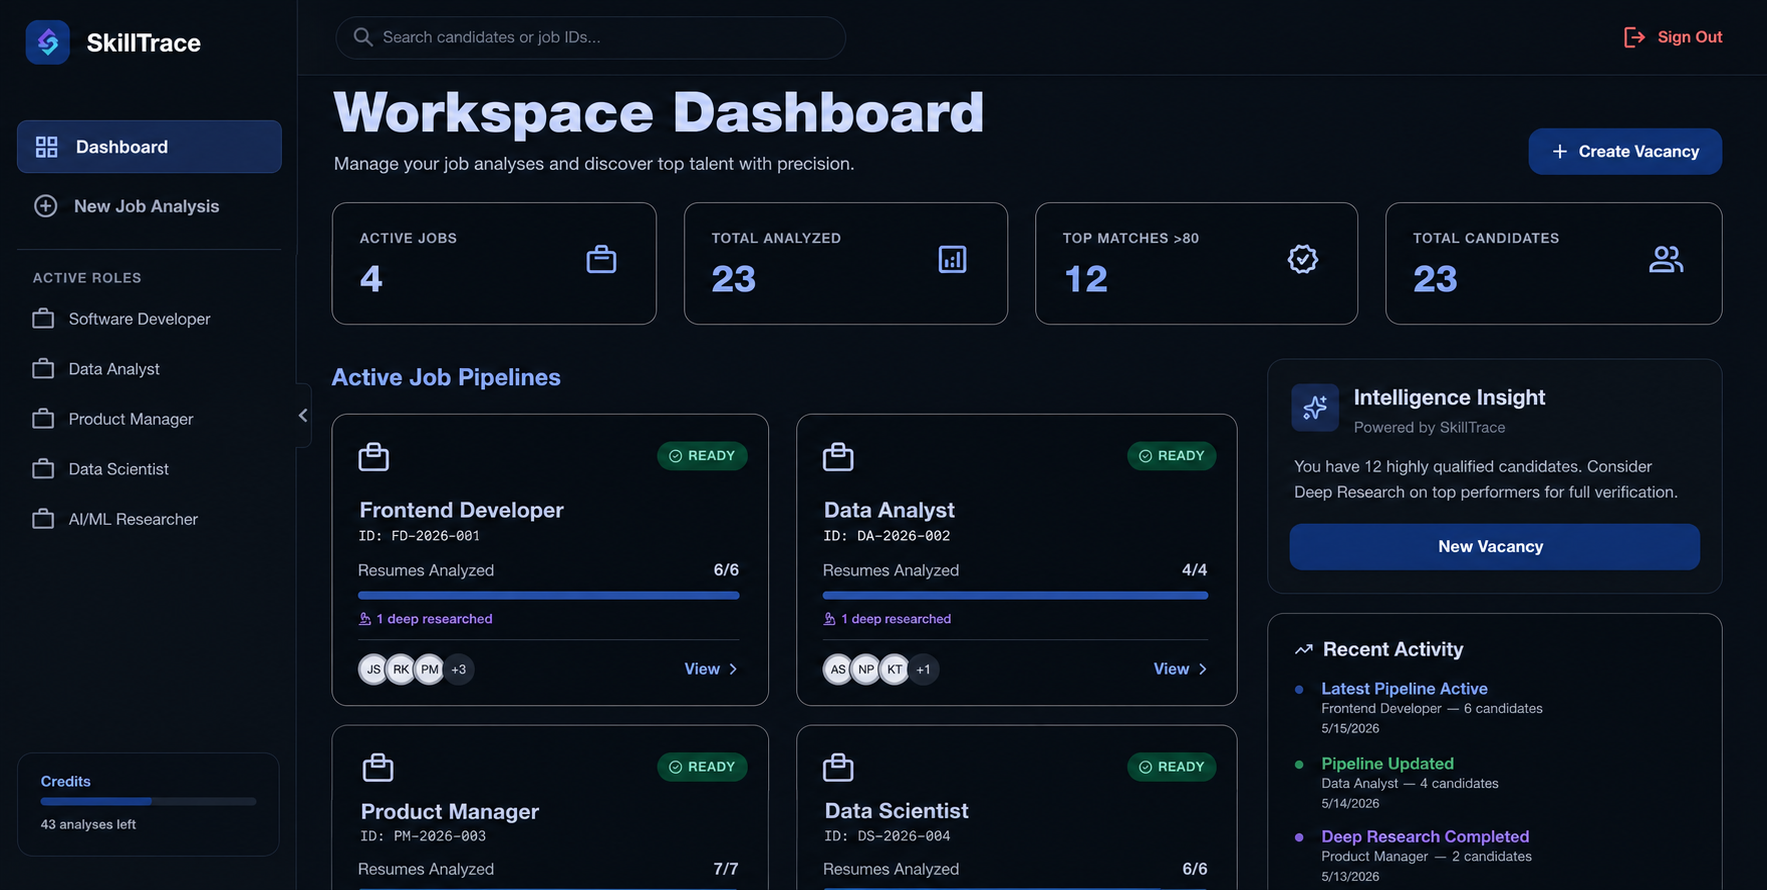The image size is (1767, 890).
Task: Click the 'ID: DS-2026-004' text
Action: [x=887, y=836]
